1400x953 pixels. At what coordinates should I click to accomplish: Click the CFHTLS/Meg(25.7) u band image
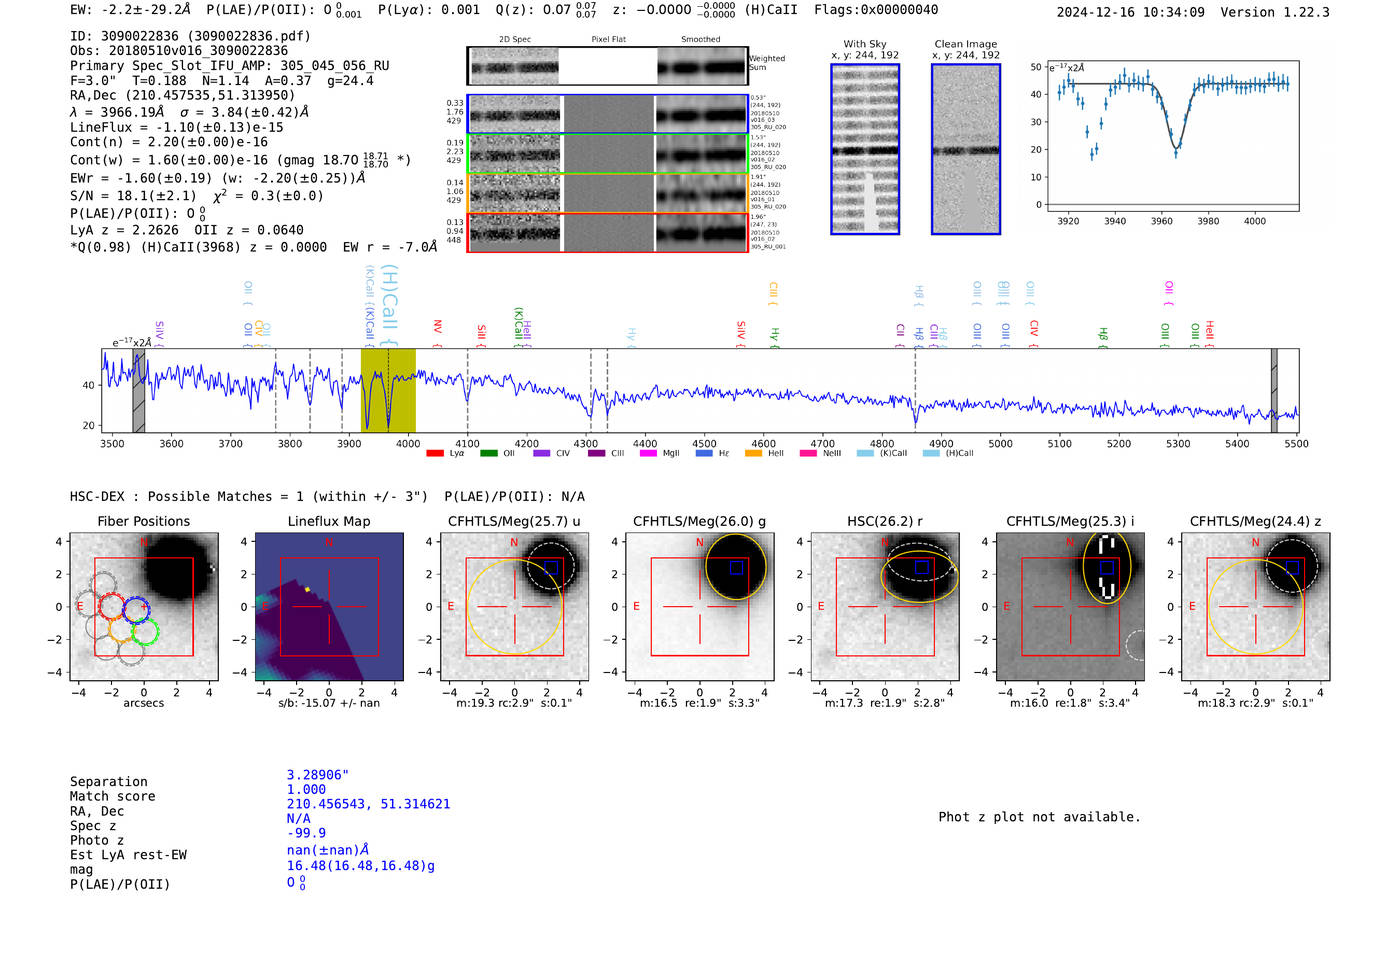[x=514, y=607]
